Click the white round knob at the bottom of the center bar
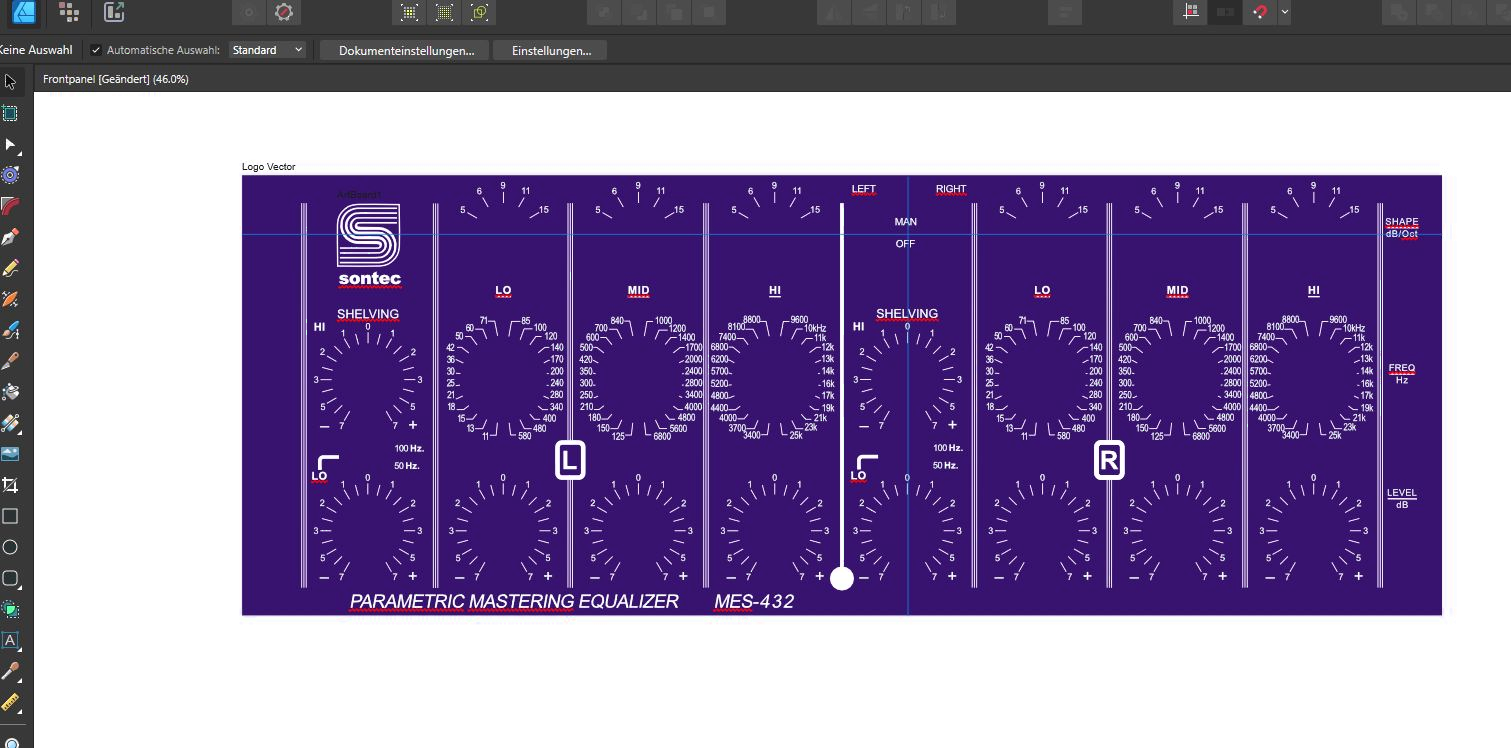This screenshot has width=1511, height=748. (x=842, y=578)
